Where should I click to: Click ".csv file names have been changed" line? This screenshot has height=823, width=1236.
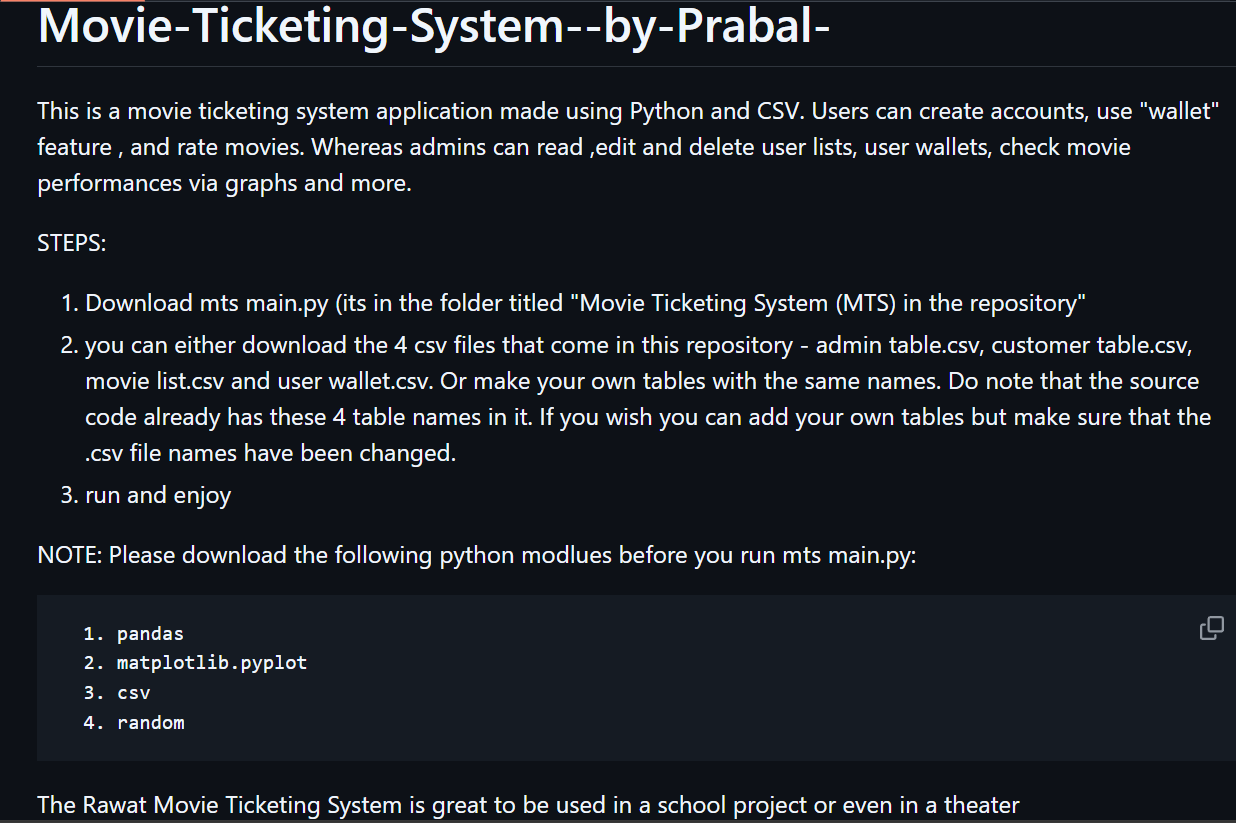(x=270, y=453)
